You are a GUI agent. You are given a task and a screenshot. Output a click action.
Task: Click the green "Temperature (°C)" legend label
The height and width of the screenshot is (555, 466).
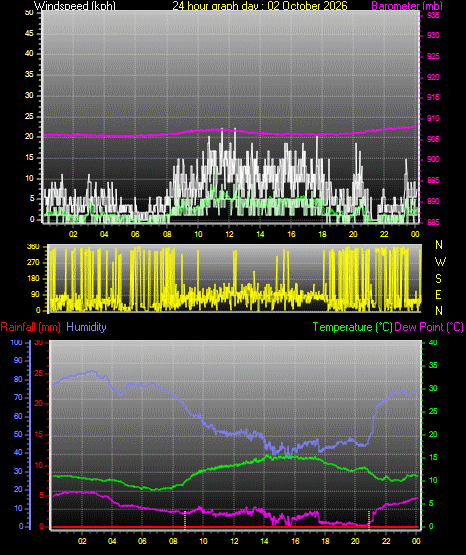coord(352,327)
